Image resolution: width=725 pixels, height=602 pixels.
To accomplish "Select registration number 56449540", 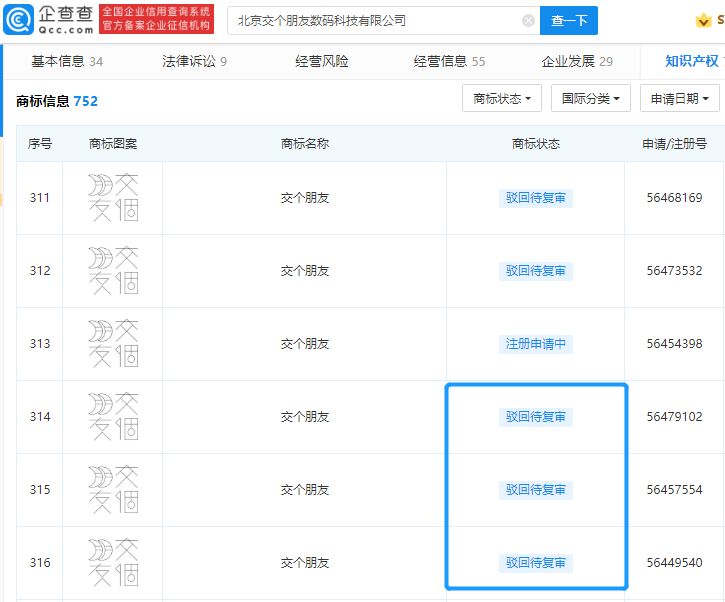I will [674, 563].
